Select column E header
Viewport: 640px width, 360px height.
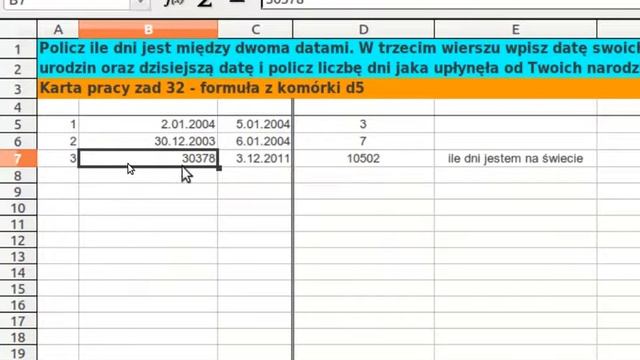tap(516, 29)
